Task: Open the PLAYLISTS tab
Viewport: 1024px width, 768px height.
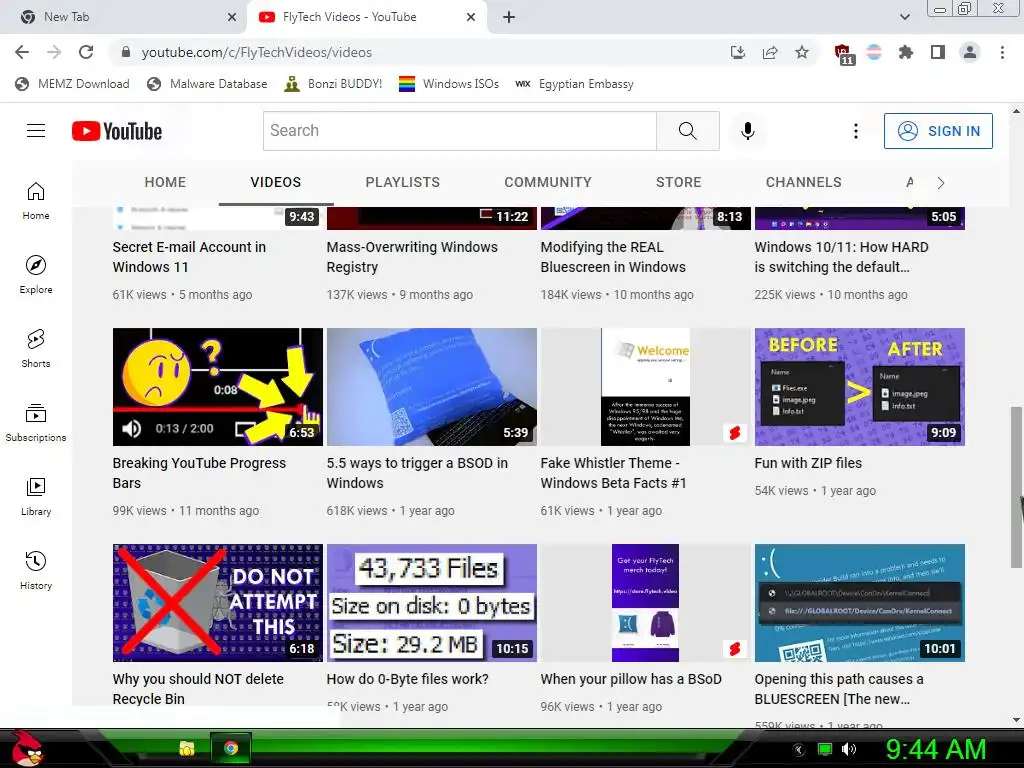Action: point(403,182)
